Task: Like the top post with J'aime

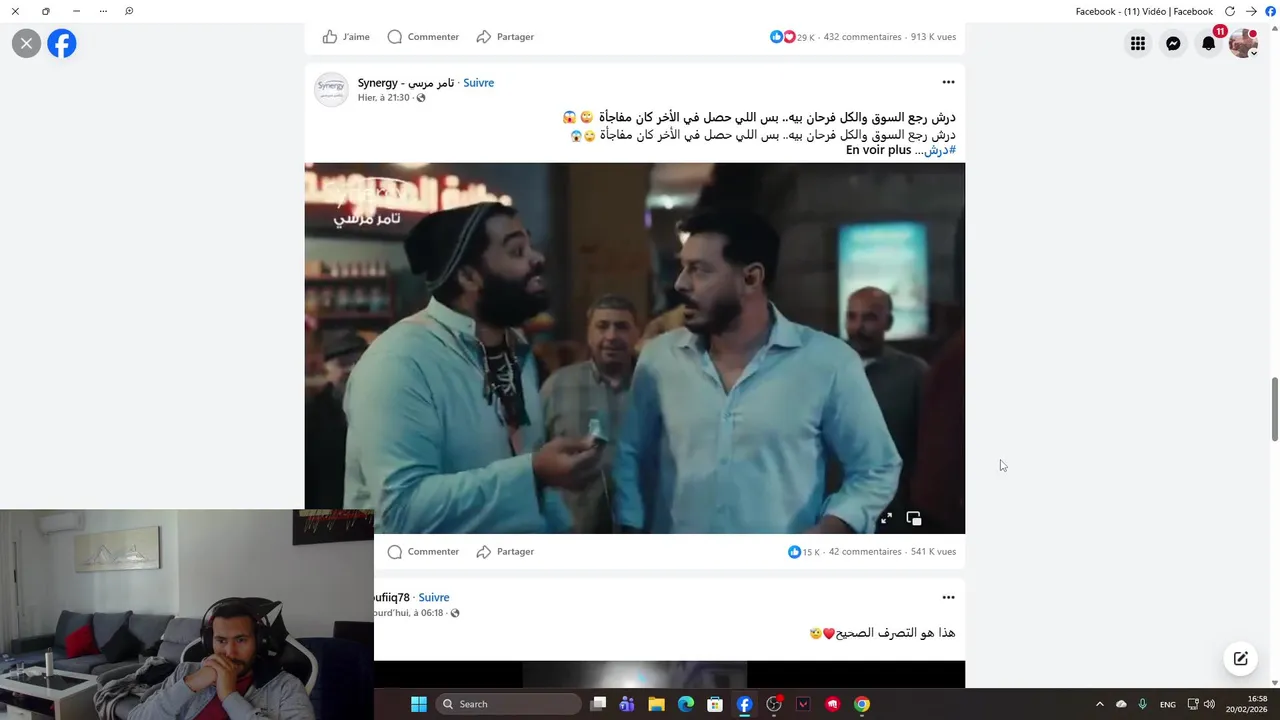Action: click(346, 37)
